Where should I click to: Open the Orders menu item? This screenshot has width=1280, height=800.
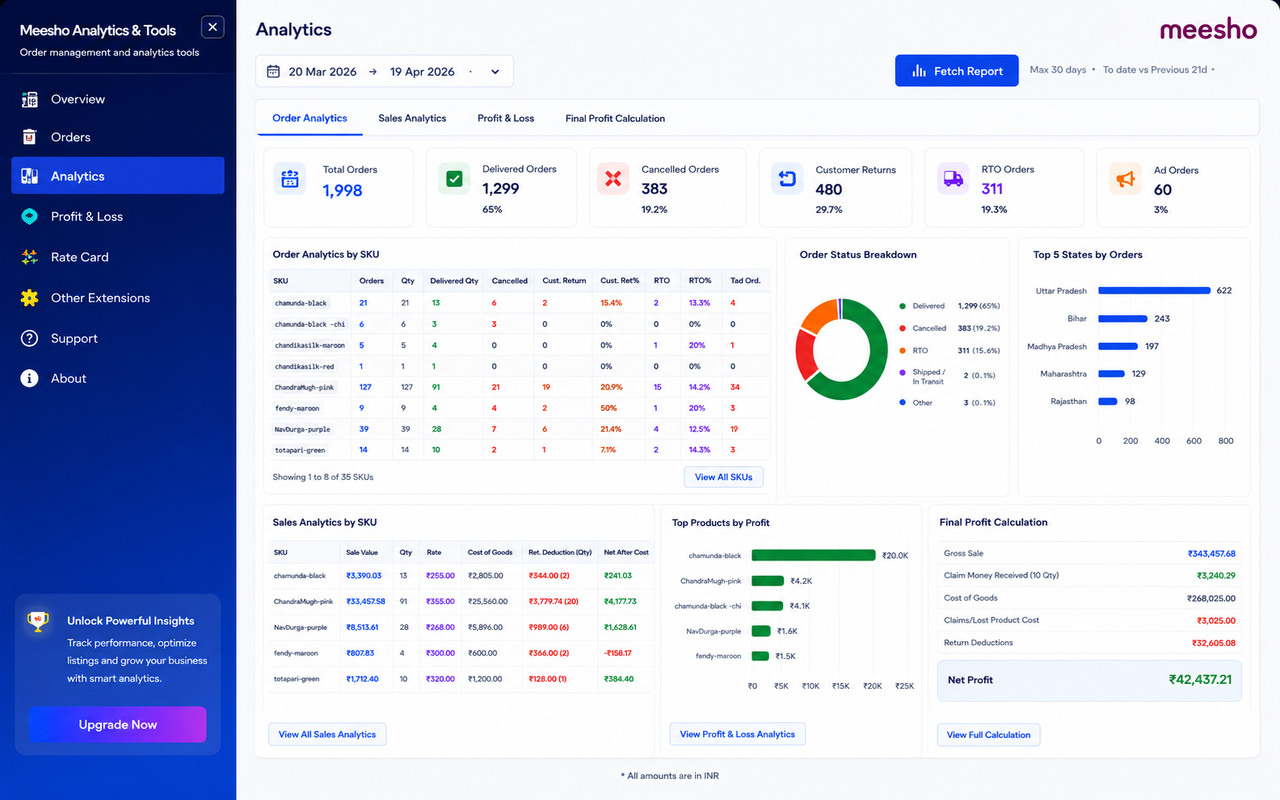pyautogui.click(x=117, y=137)
